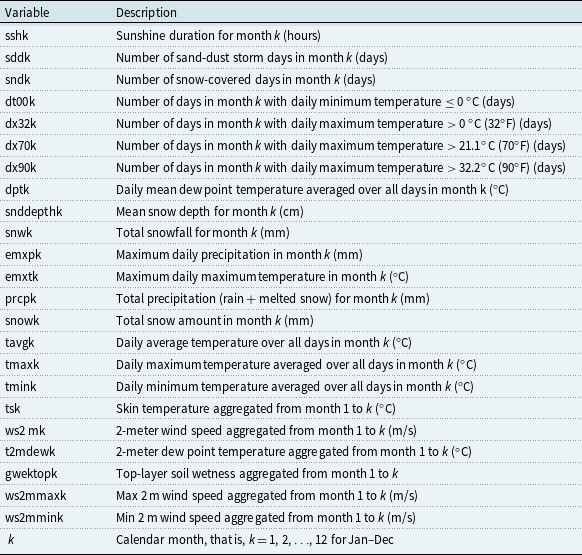Select the italic 'k' in the Variable column
The image size is (582, 555).
(11, 539)
